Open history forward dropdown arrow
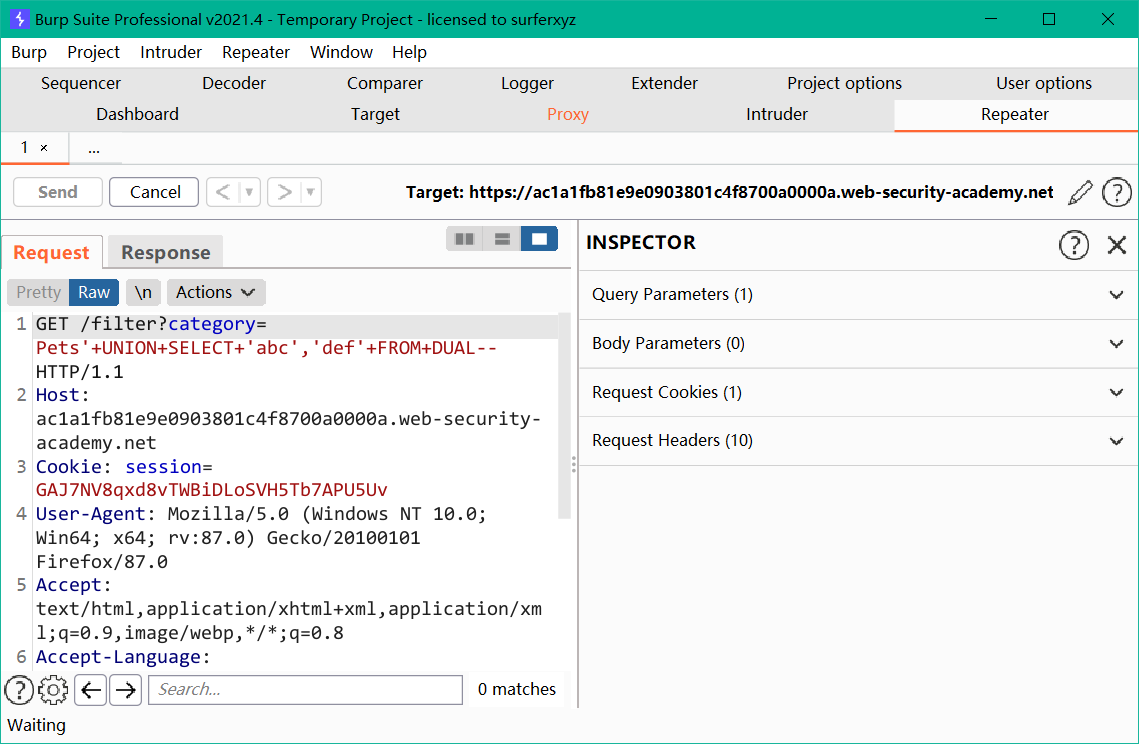The height and width of the screenshot is (744, 1139). click(x=311, y=192)
